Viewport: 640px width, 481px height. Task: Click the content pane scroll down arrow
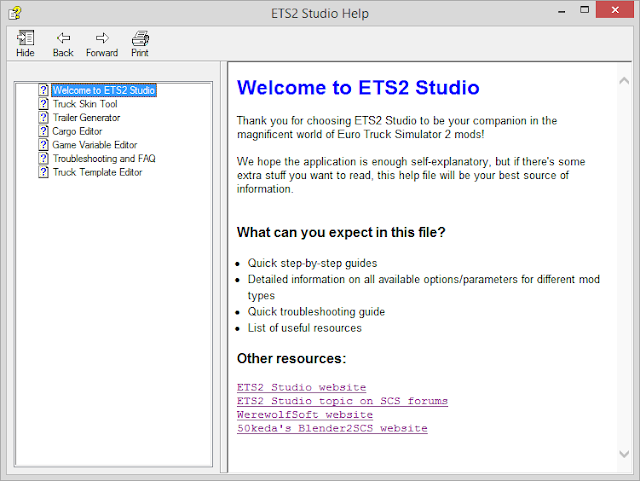[624, 454]
